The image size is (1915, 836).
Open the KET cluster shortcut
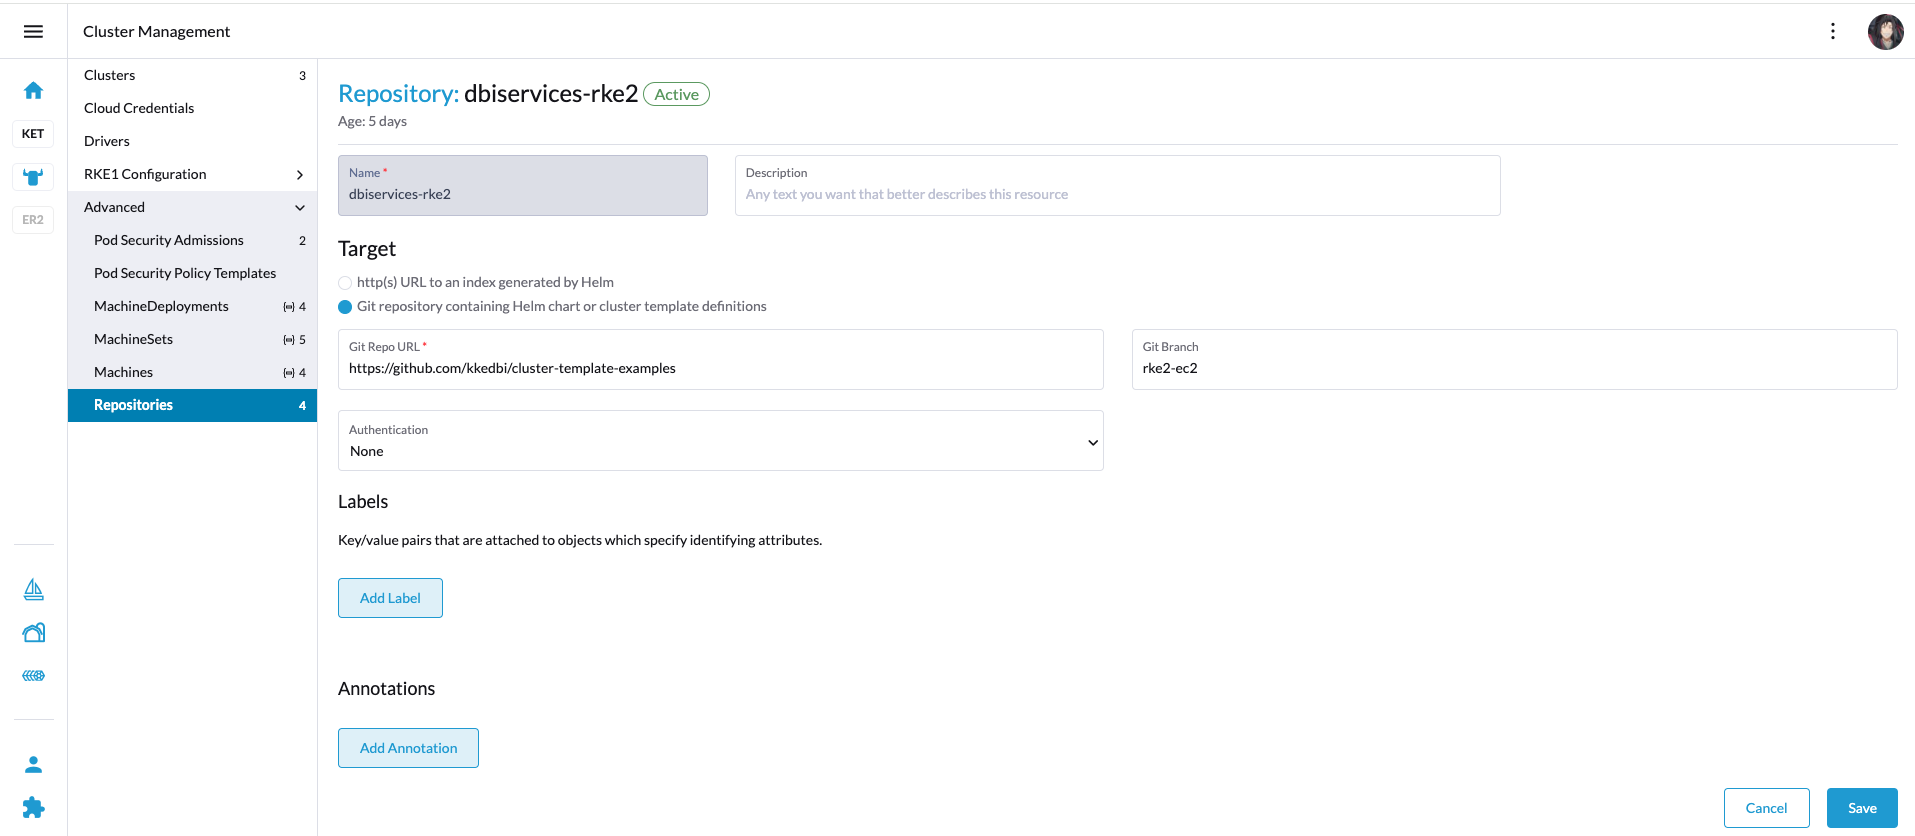33,134
